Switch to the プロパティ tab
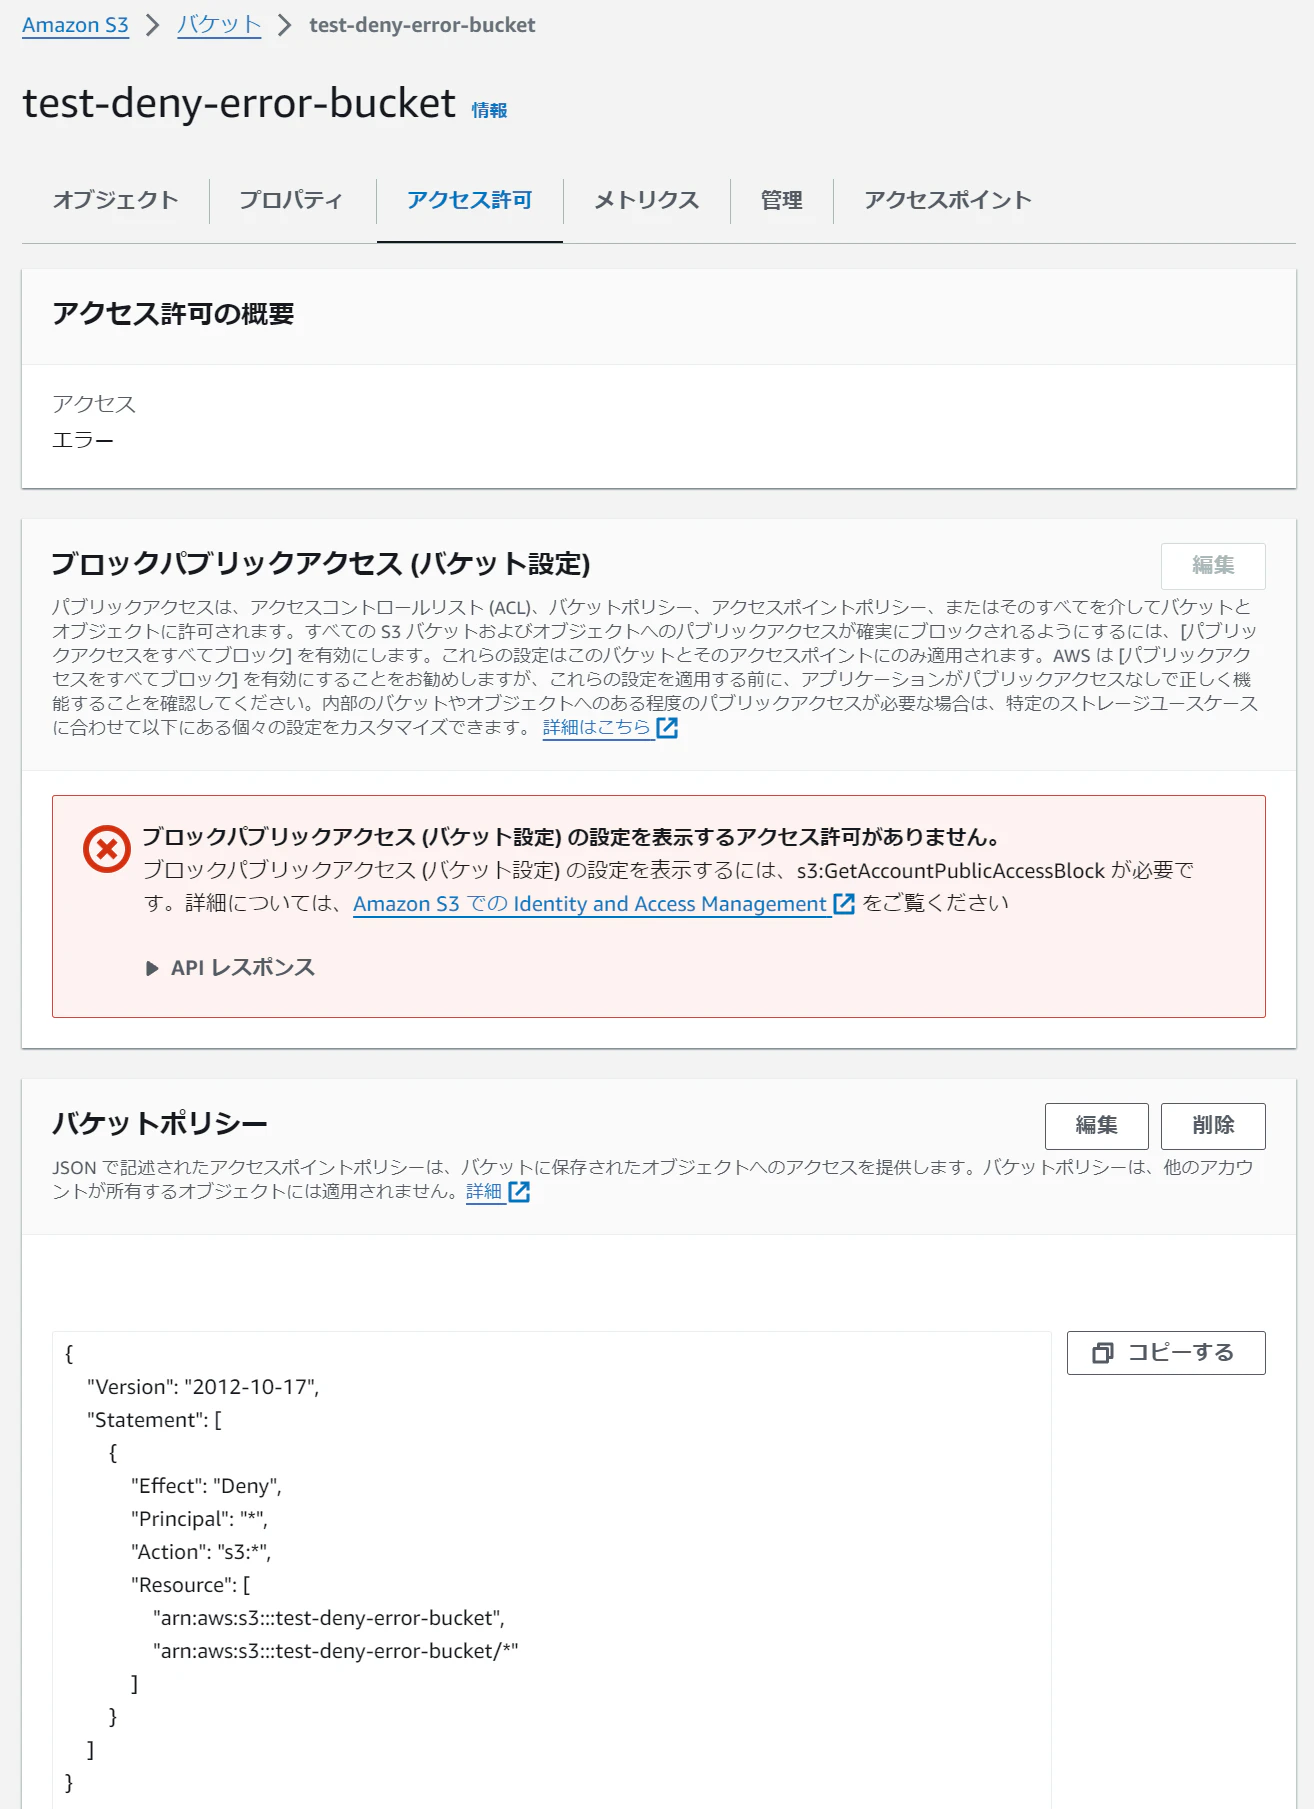The height and width of the screenshot is (1809, 1314). [291, 200]
